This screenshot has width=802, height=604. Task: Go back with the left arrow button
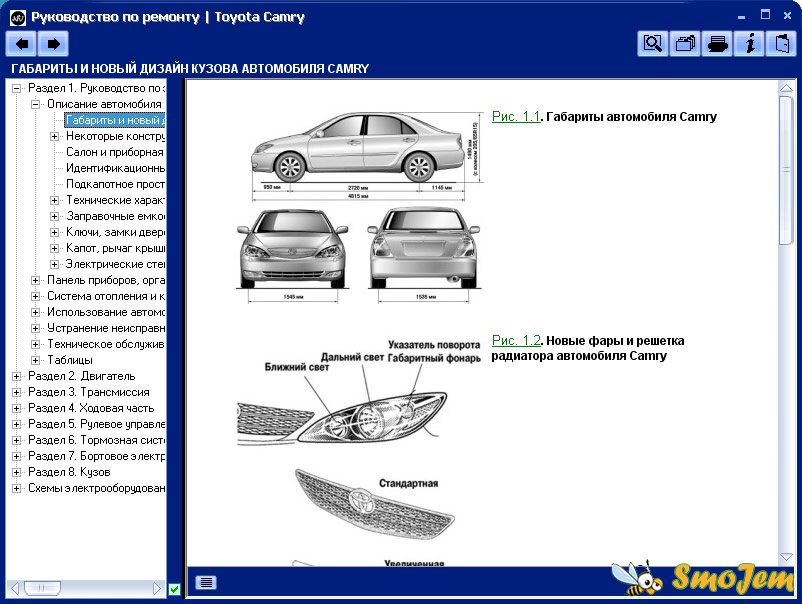pyautogui.click(x=21, y=44)
